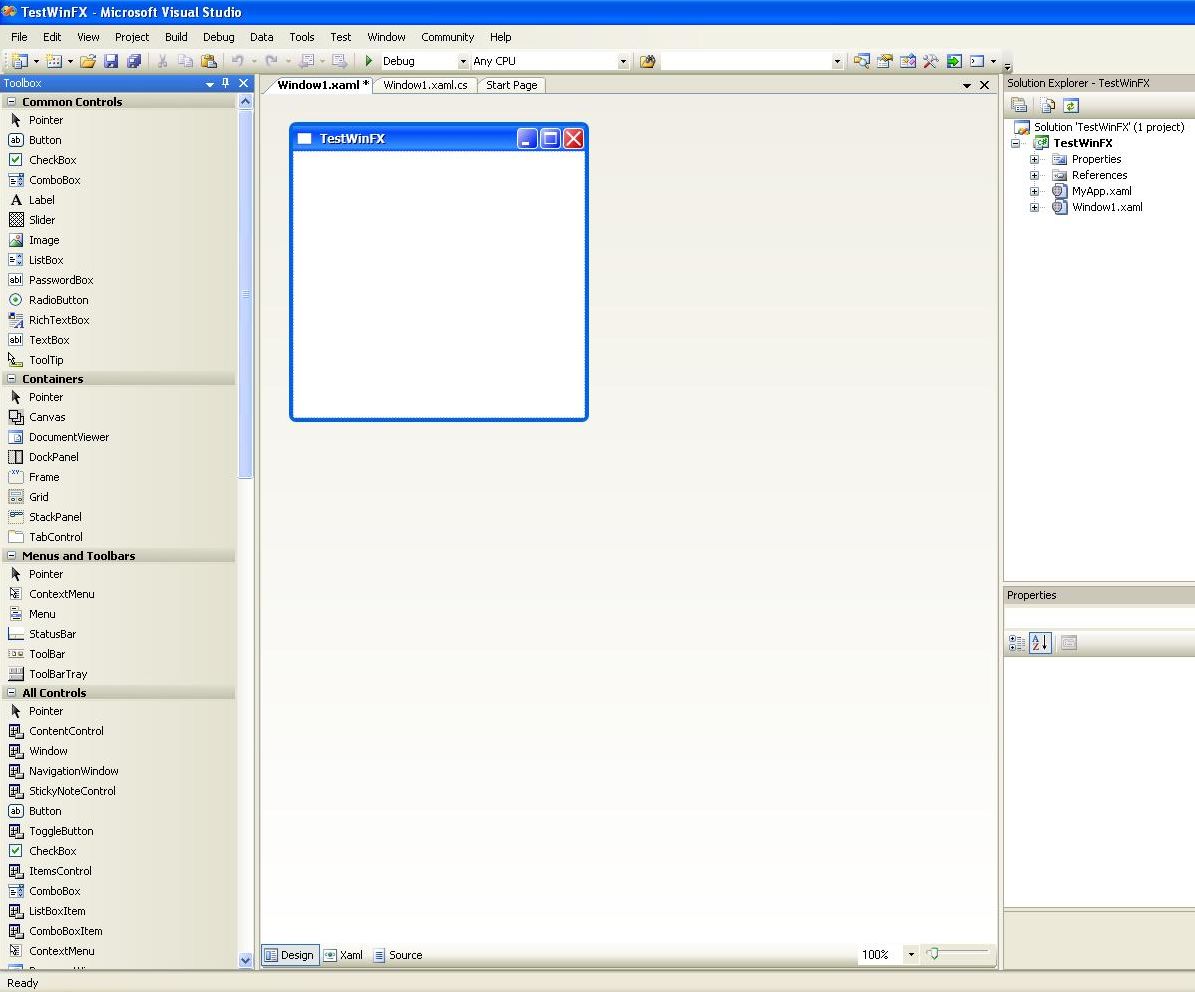Click the designer zoom slider
Image resolution: width=1195 pixels, height=992 pixels.
[958, 954]
